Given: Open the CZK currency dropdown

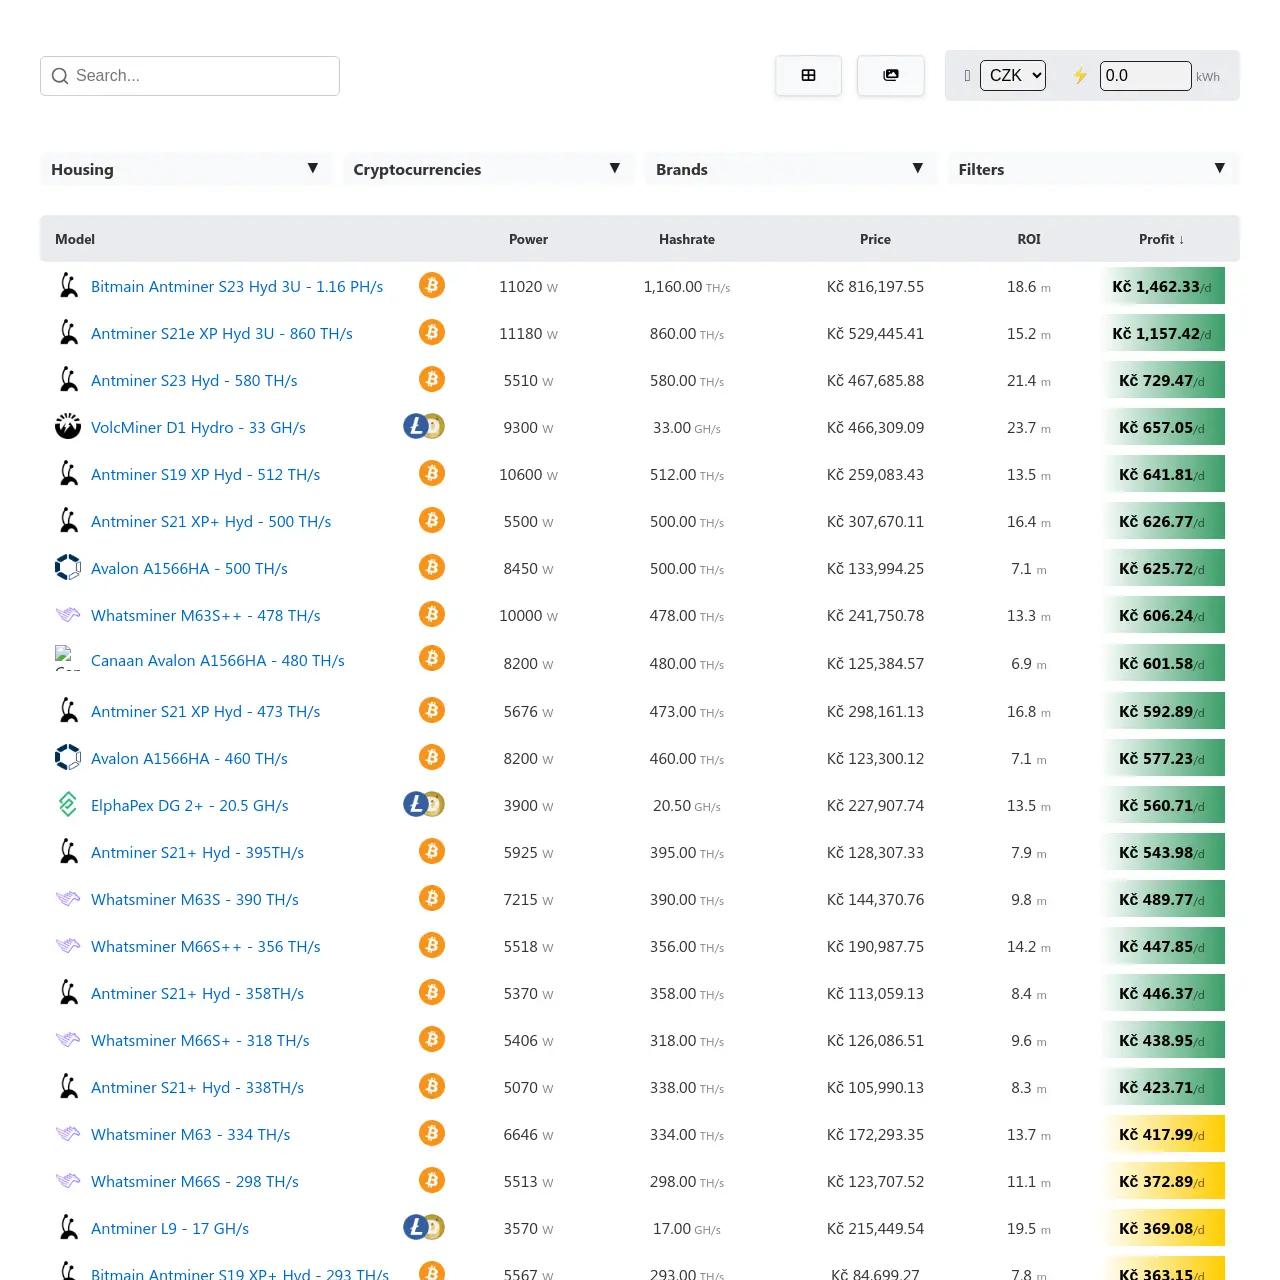Looking at the screenshot, I should (x=1013, y=76).
